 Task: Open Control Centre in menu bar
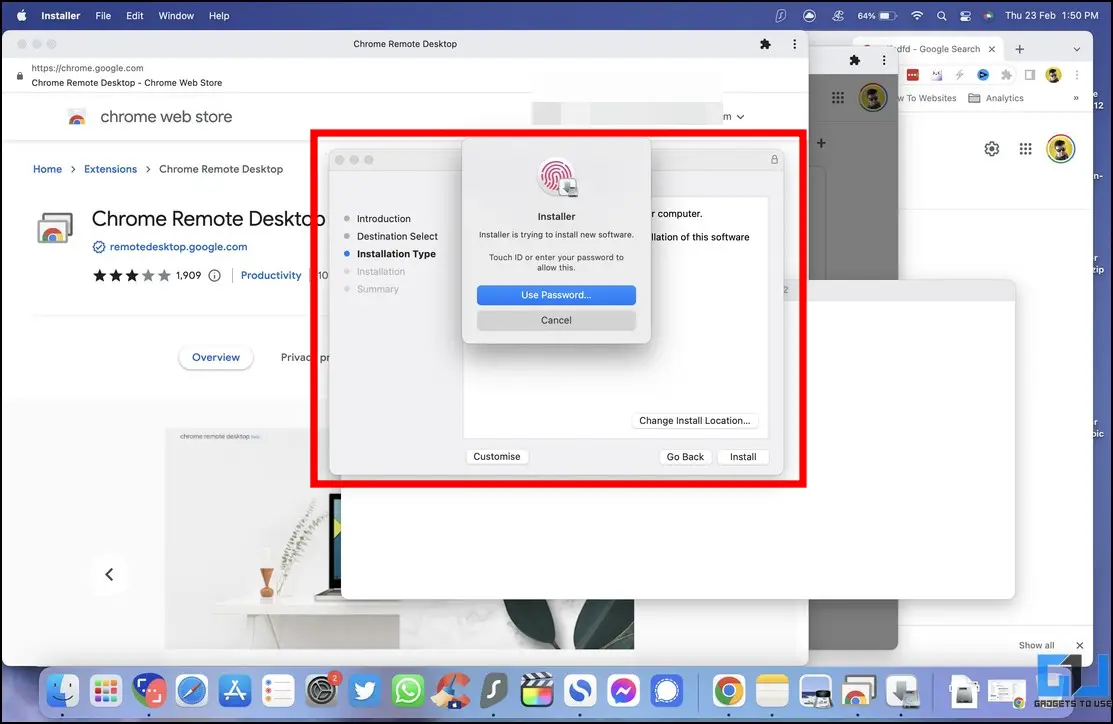(965, 16)
